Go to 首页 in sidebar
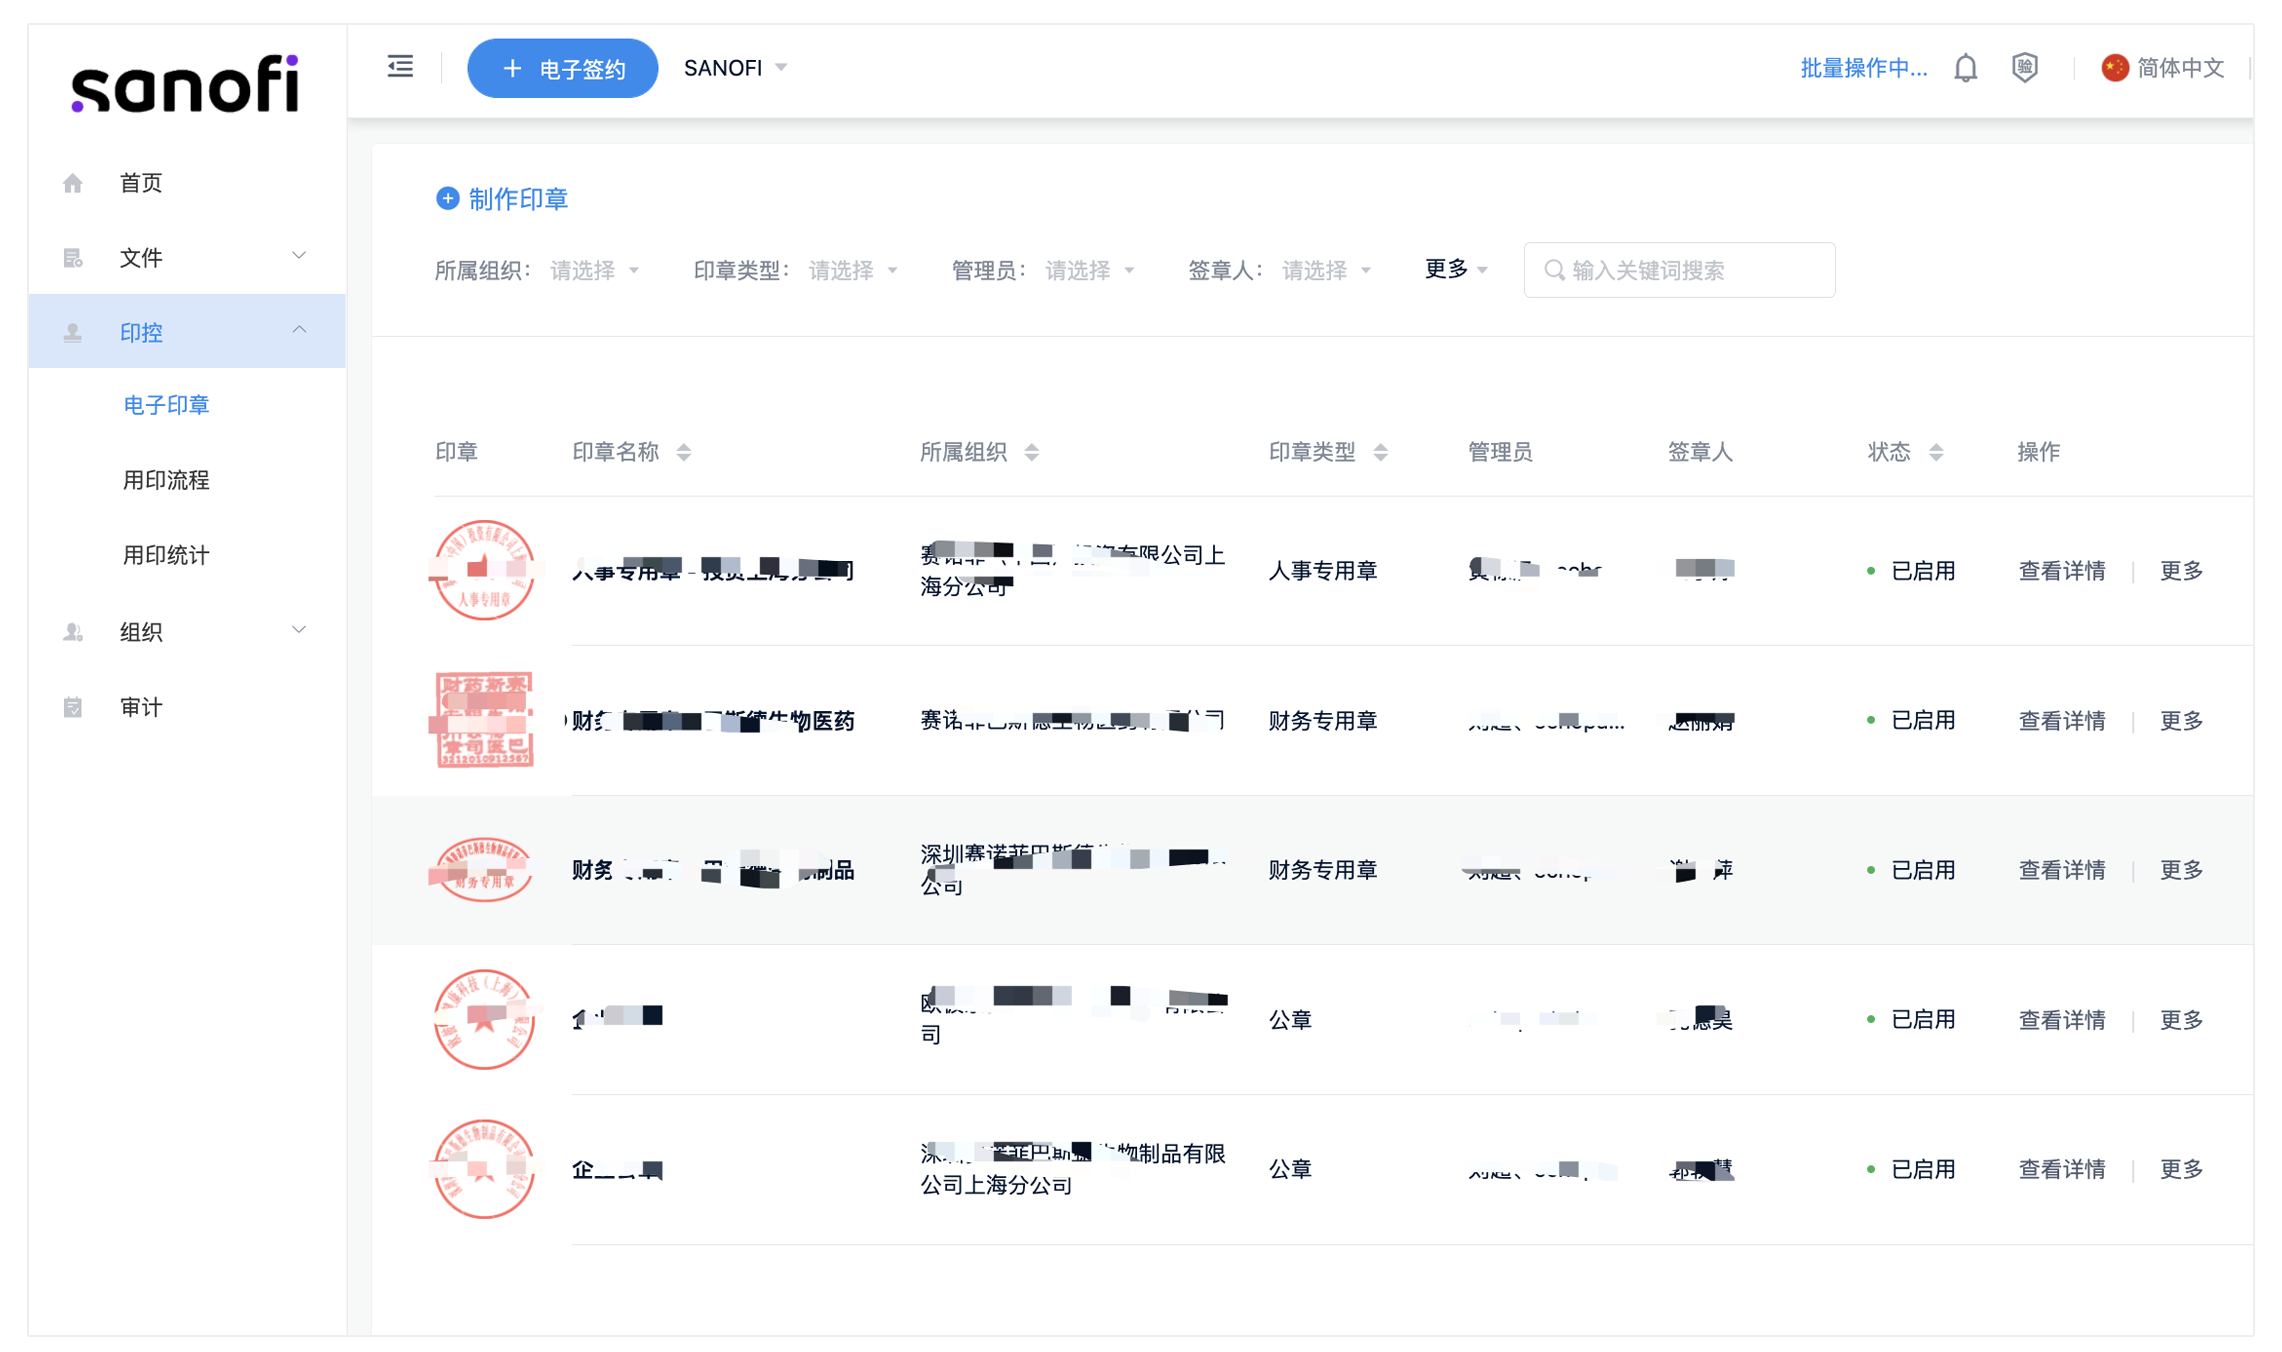This screenshot has height=1352, width=2282. point(141,183)
